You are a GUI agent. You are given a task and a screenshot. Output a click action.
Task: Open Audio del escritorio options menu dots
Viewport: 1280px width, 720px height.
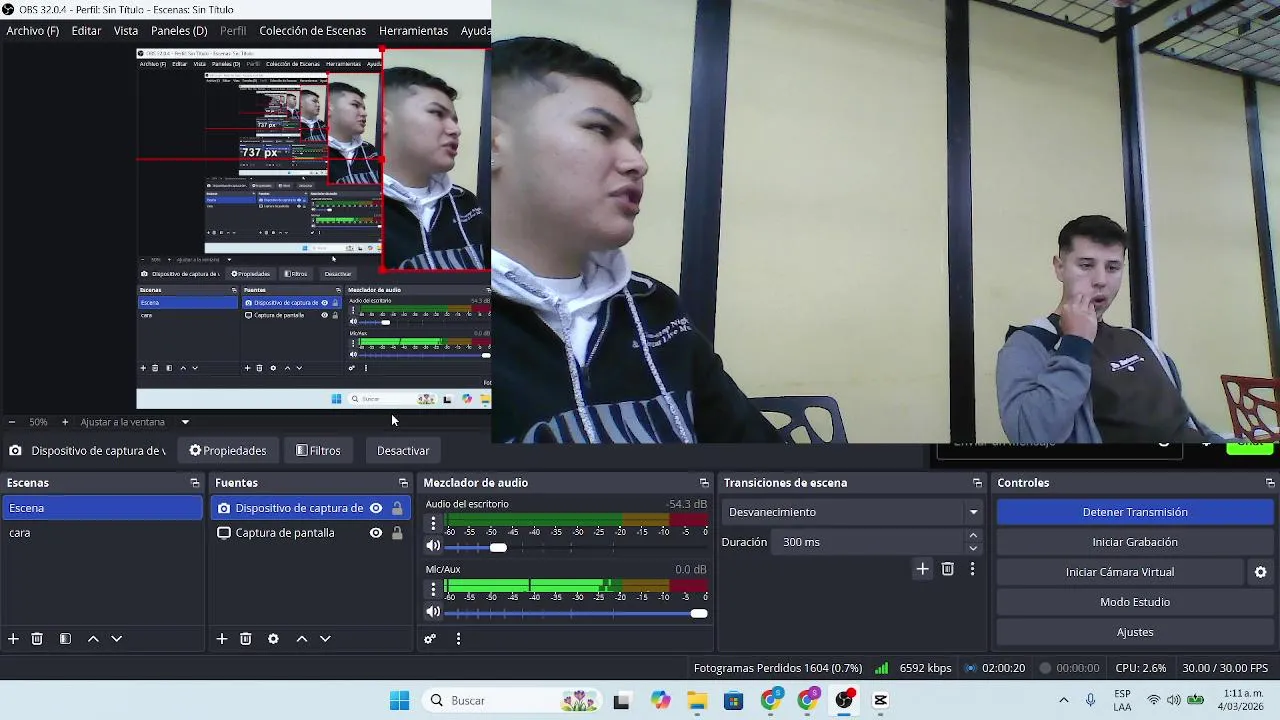(x=433, y=524)
